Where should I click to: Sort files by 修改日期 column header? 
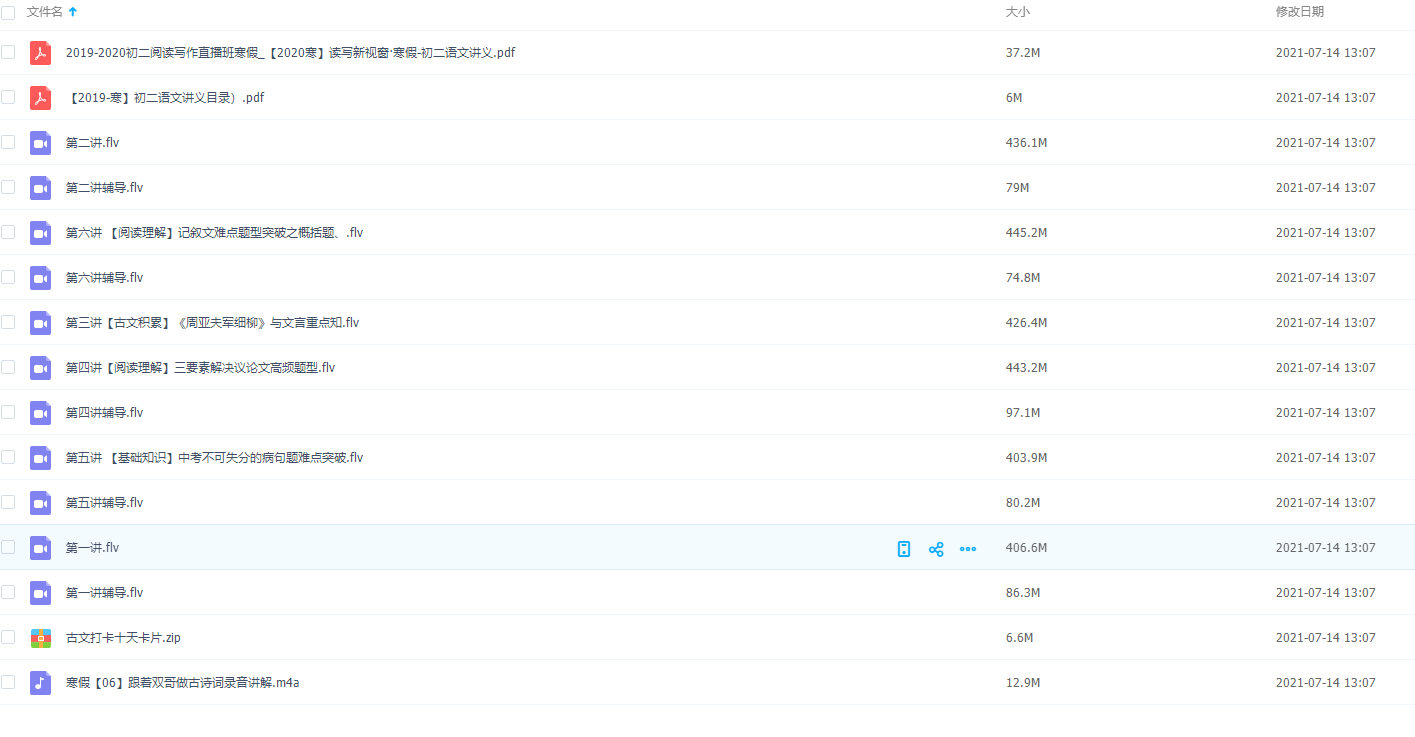pos(1299,12)
